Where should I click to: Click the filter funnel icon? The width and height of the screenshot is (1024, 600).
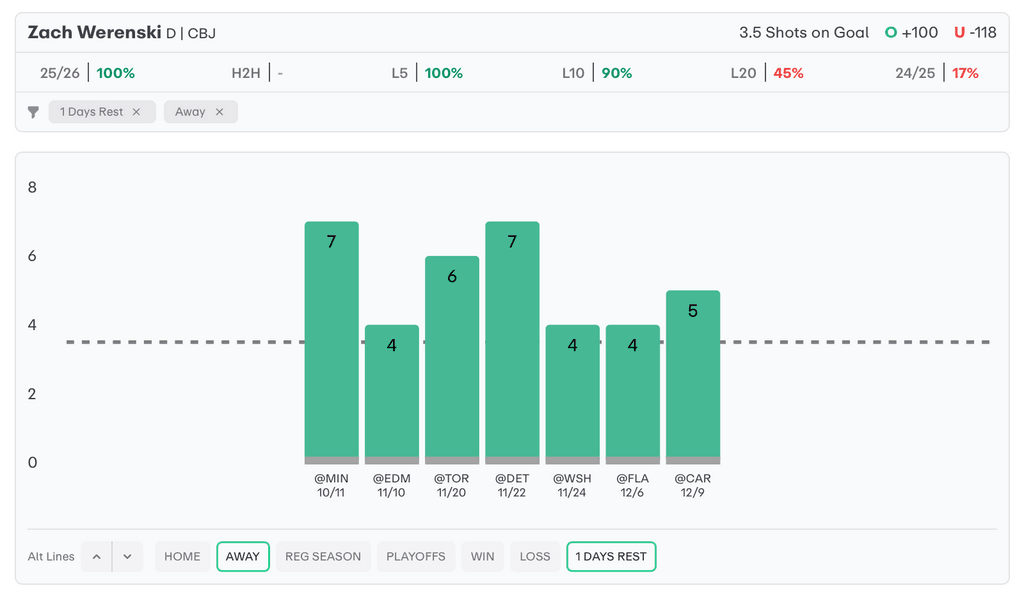coord(33,112)
